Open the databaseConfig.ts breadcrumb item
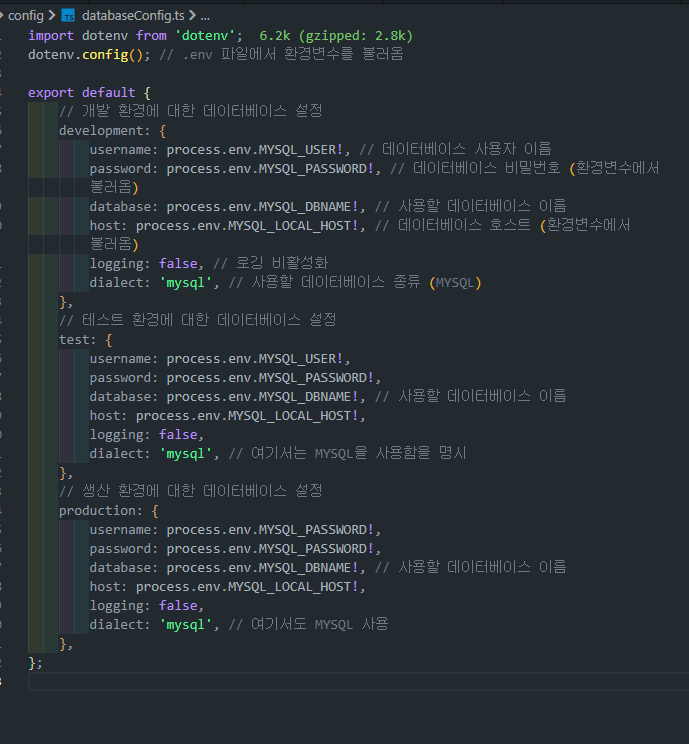Screen dimensions: 689x744 tap(133, 16)
